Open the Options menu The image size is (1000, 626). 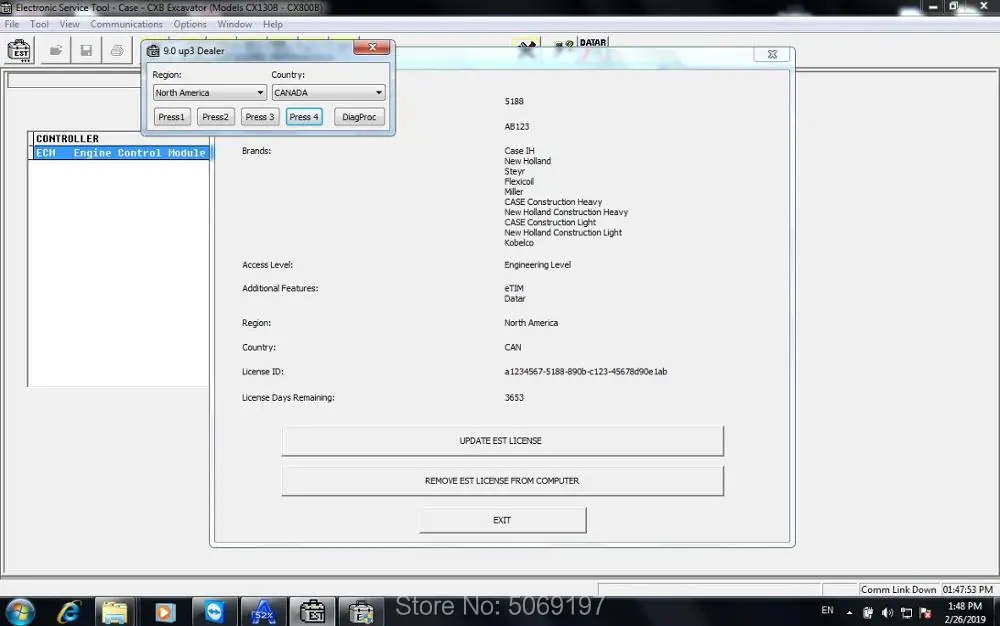[190, 24]
